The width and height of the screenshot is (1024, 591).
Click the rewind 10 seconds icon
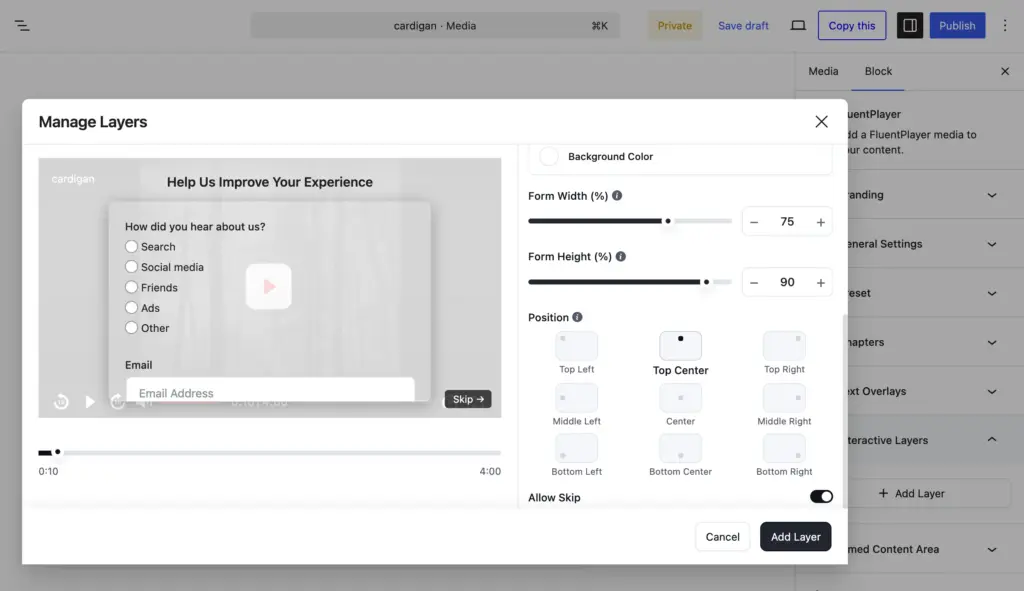[x=61, y=401]
